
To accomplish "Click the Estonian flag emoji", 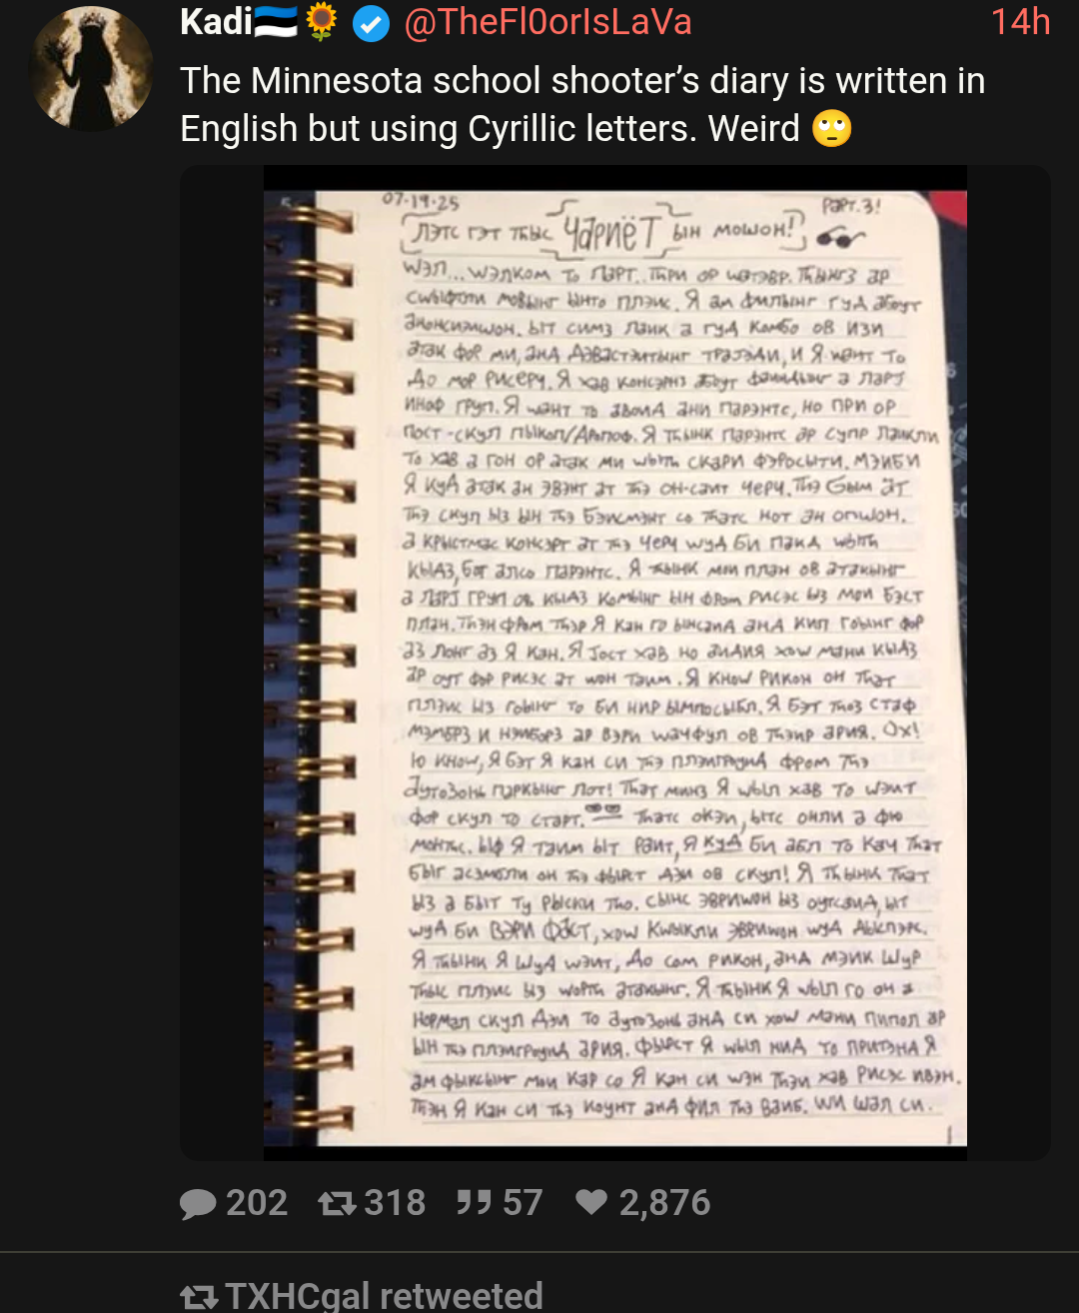I will point(276,22).
